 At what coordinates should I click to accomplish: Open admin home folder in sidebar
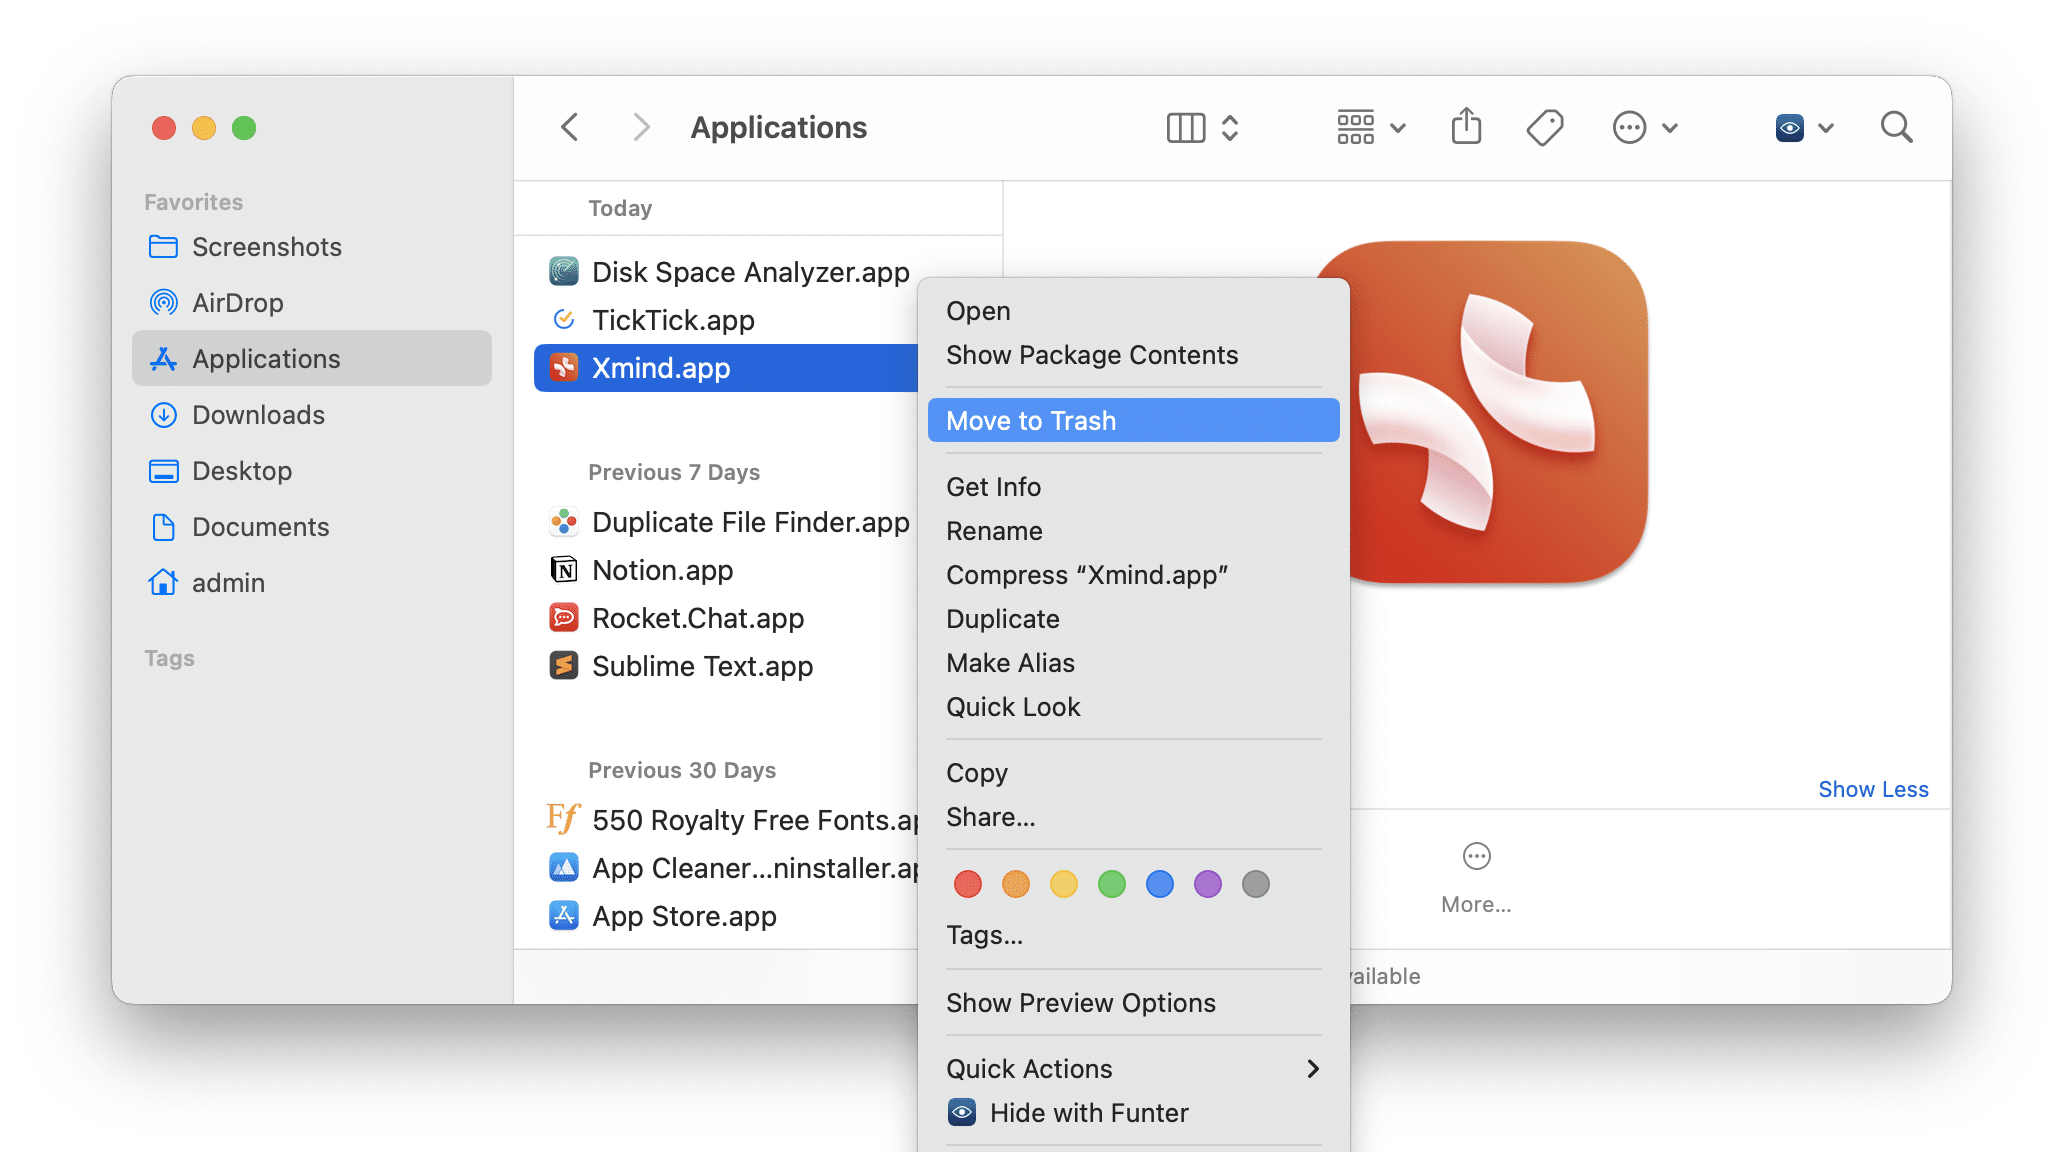[311, 583]
